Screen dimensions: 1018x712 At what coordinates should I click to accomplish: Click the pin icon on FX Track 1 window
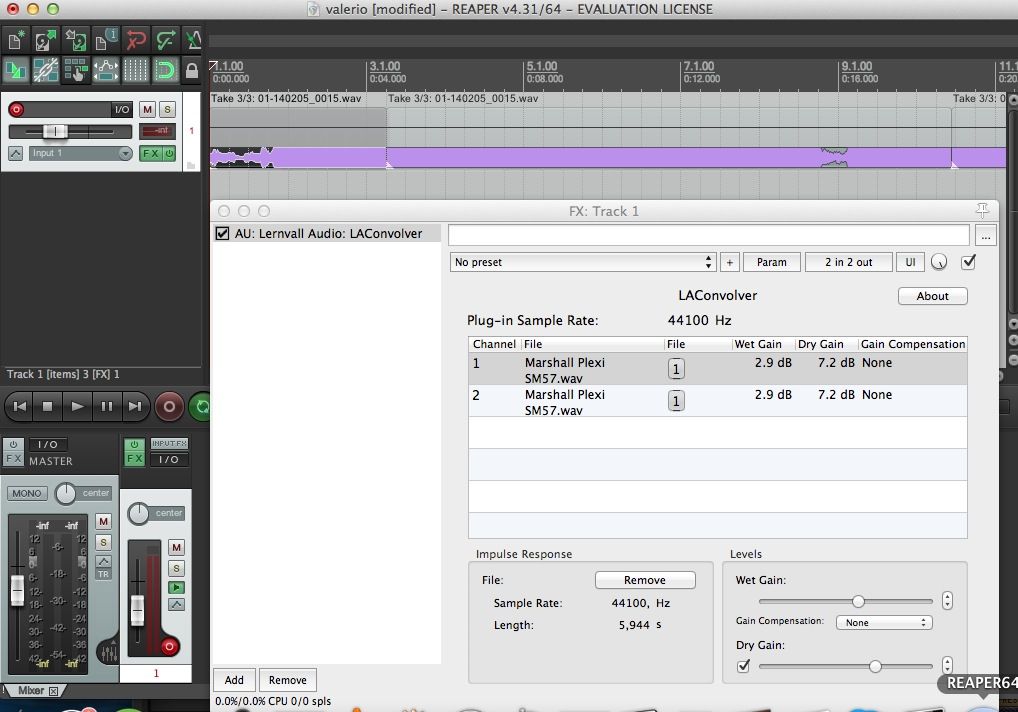click(982, 210)
